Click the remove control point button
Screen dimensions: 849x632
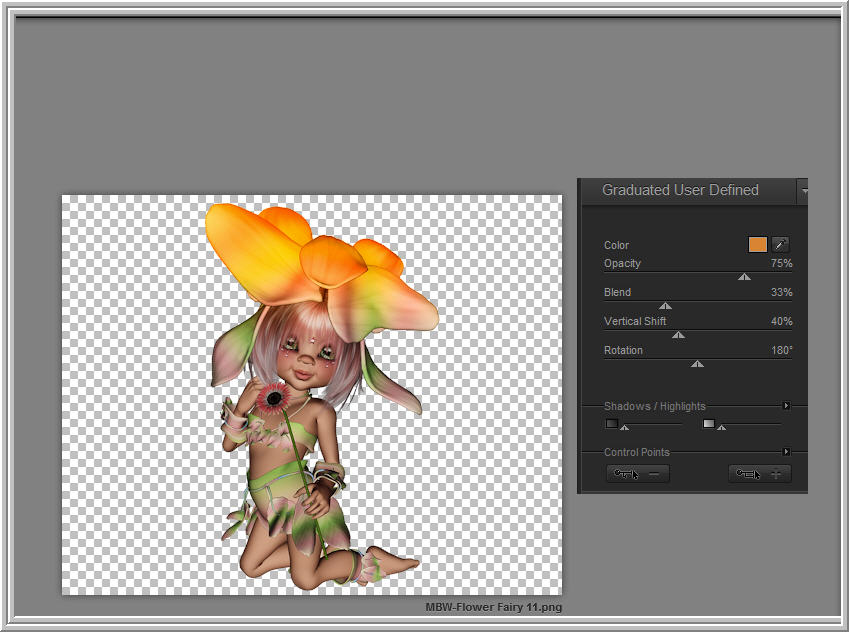[x=638, y=474]
